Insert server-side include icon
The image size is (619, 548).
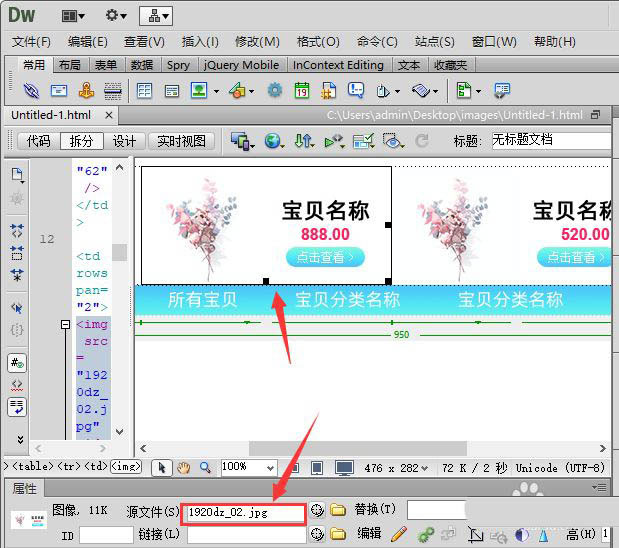[328, 90]
